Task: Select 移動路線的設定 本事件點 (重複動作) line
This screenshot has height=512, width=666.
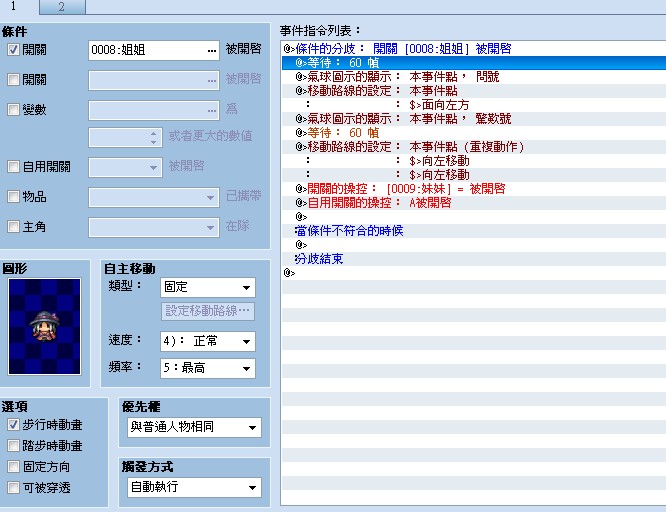Action: coord(474,147)
